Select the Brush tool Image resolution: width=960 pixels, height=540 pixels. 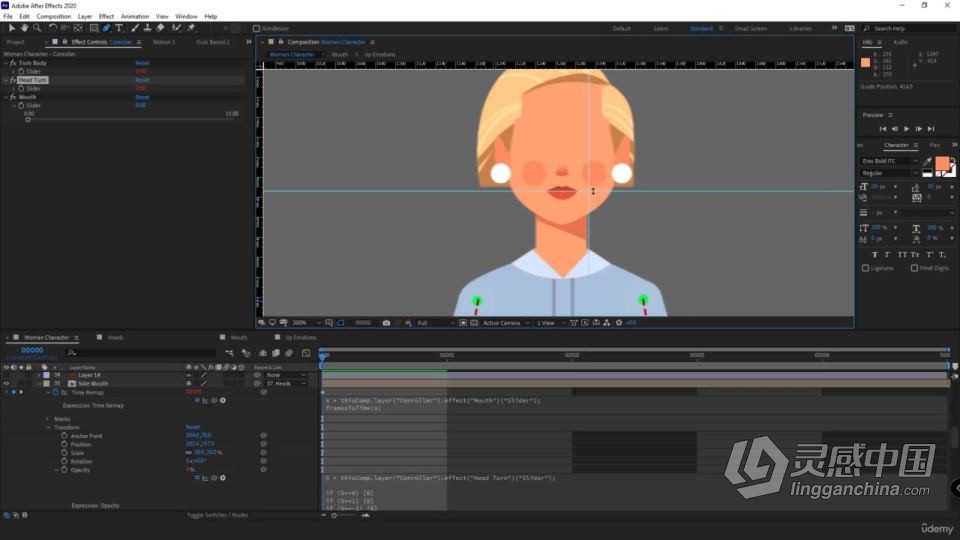135,28
